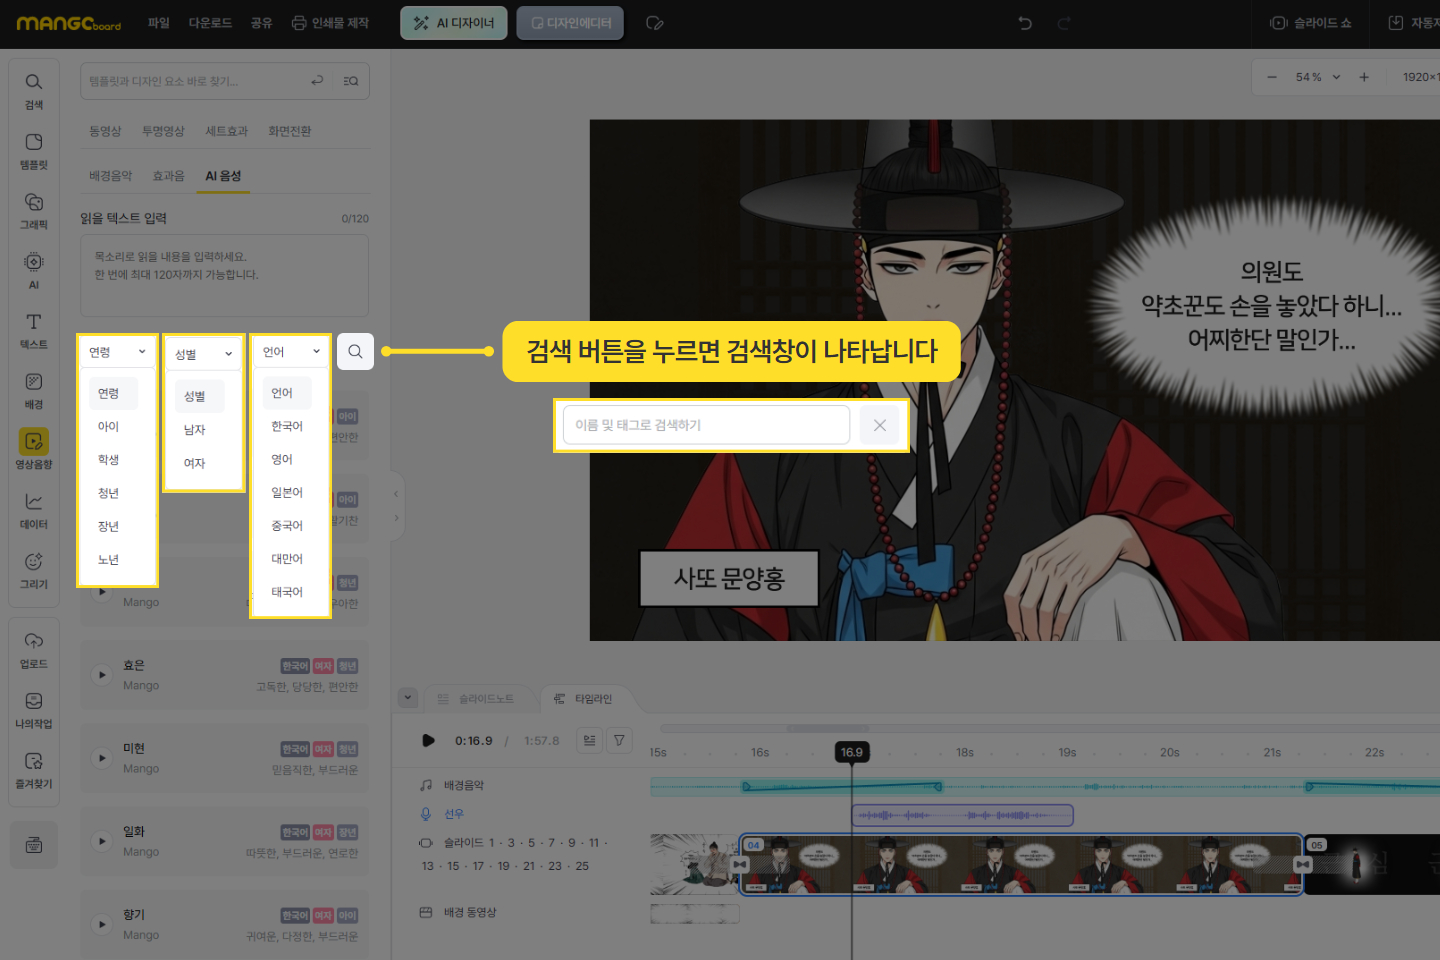Play the timeline from 0:16.9

tap(428, 741)
